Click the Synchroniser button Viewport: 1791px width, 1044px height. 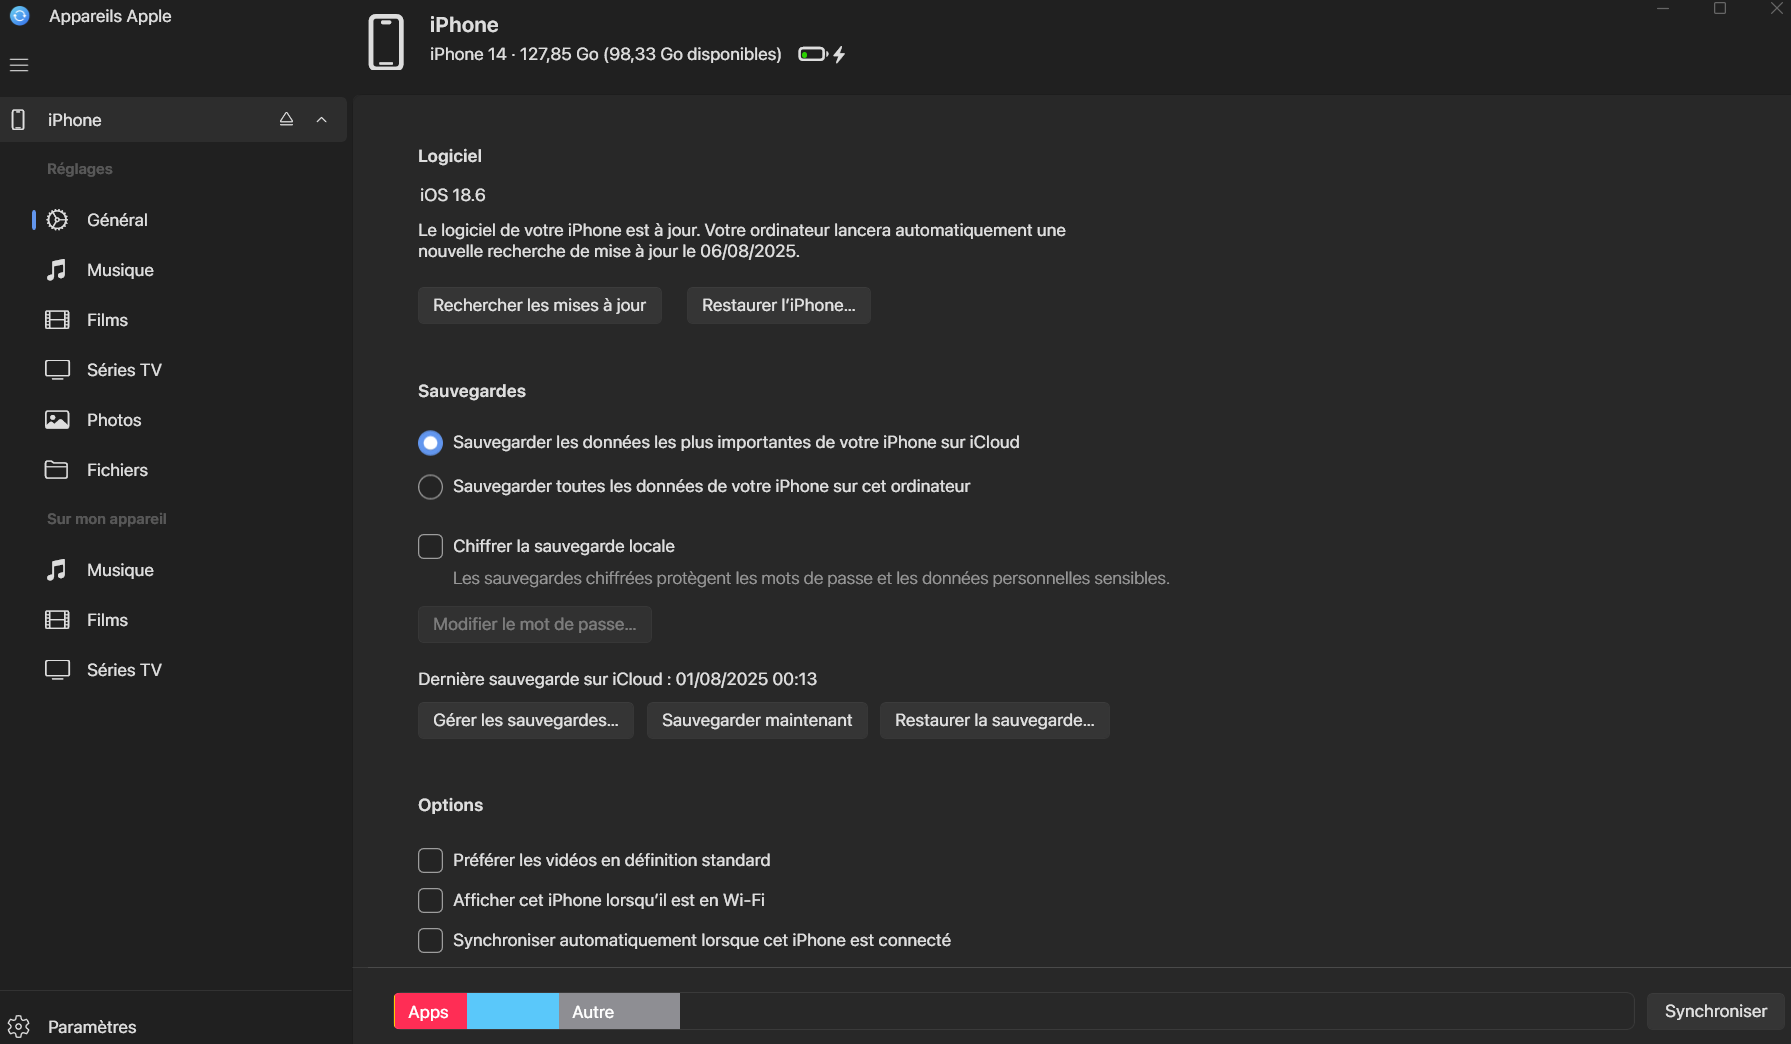point(1715,1011)
